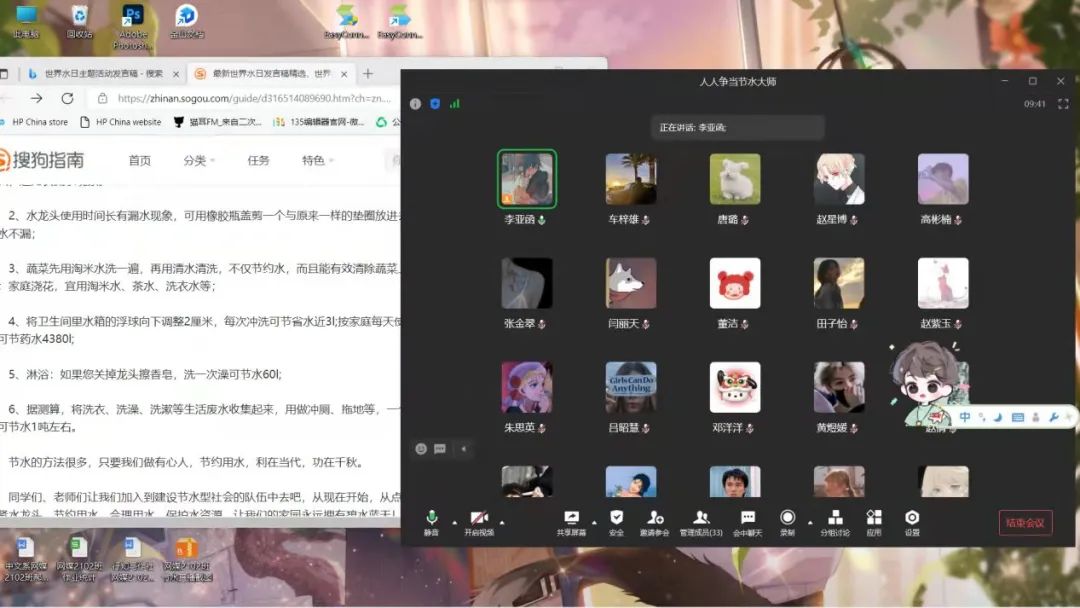Collapse the reaction bar with left arrow
The image size is (1080, 608).
(x=464, y=449)
